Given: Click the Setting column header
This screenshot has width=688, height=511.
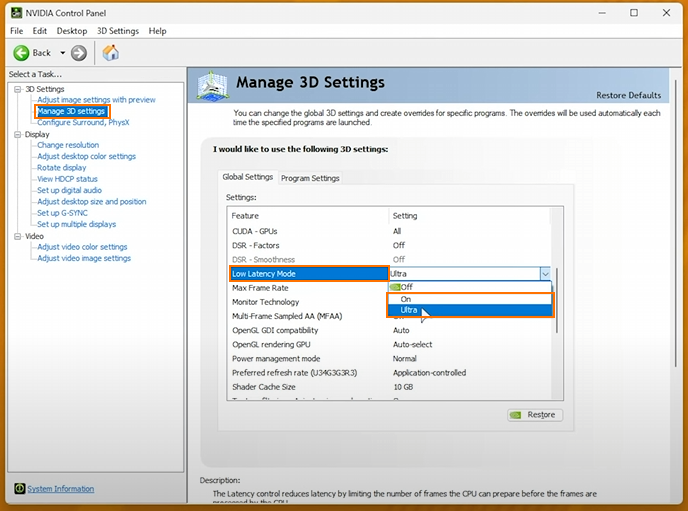Looking at the screenshot, I should coord(470,216).
